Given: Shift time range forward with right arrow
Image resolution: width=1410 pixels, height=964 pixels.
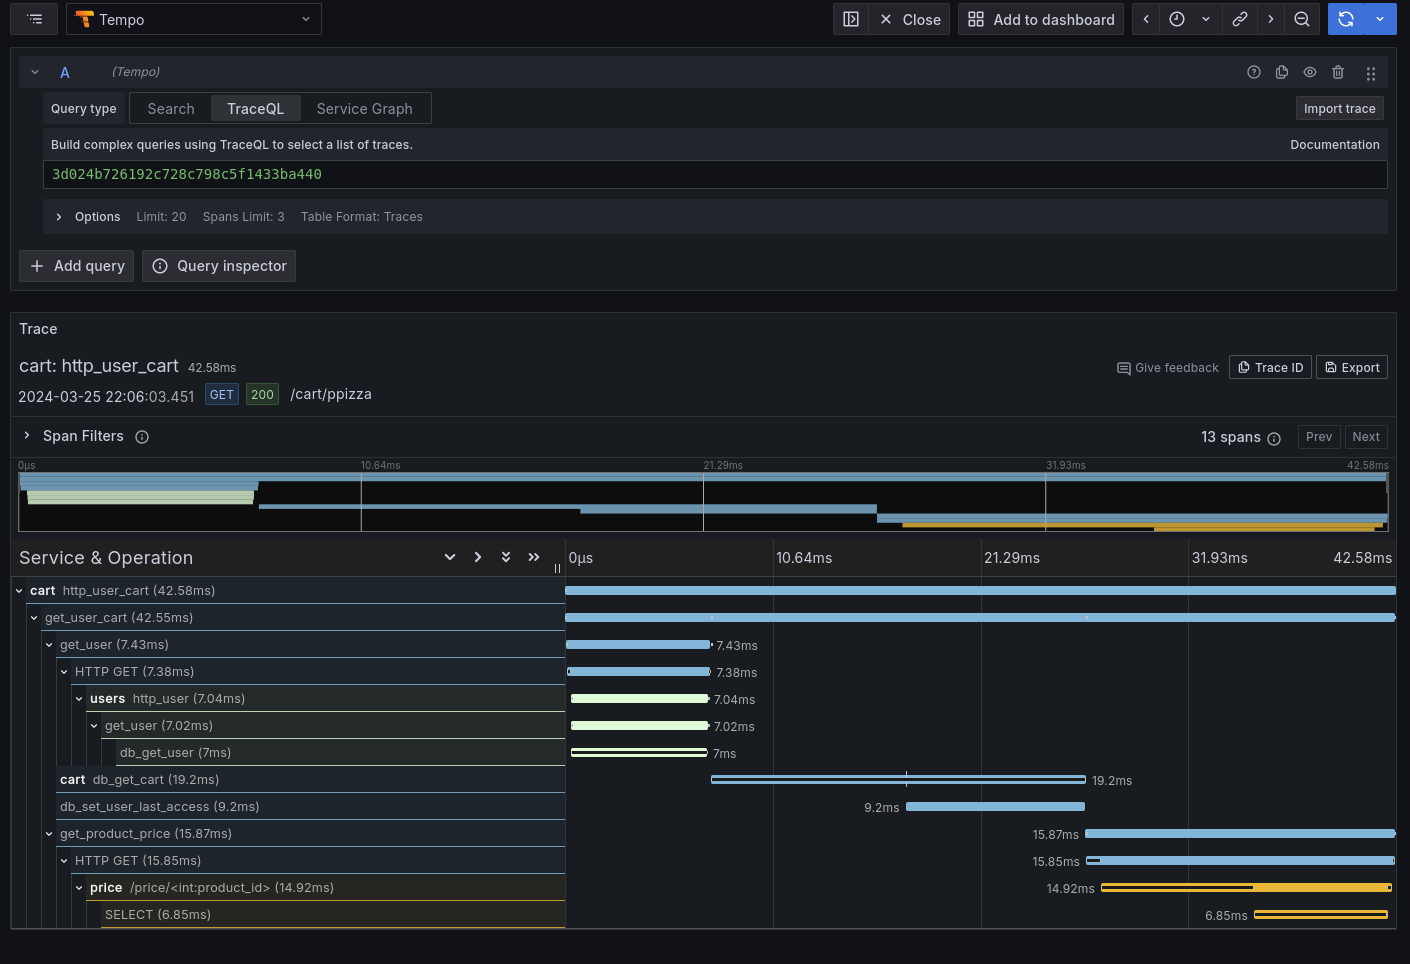Looking at the screenshot, I should [x=1271, y=19].
